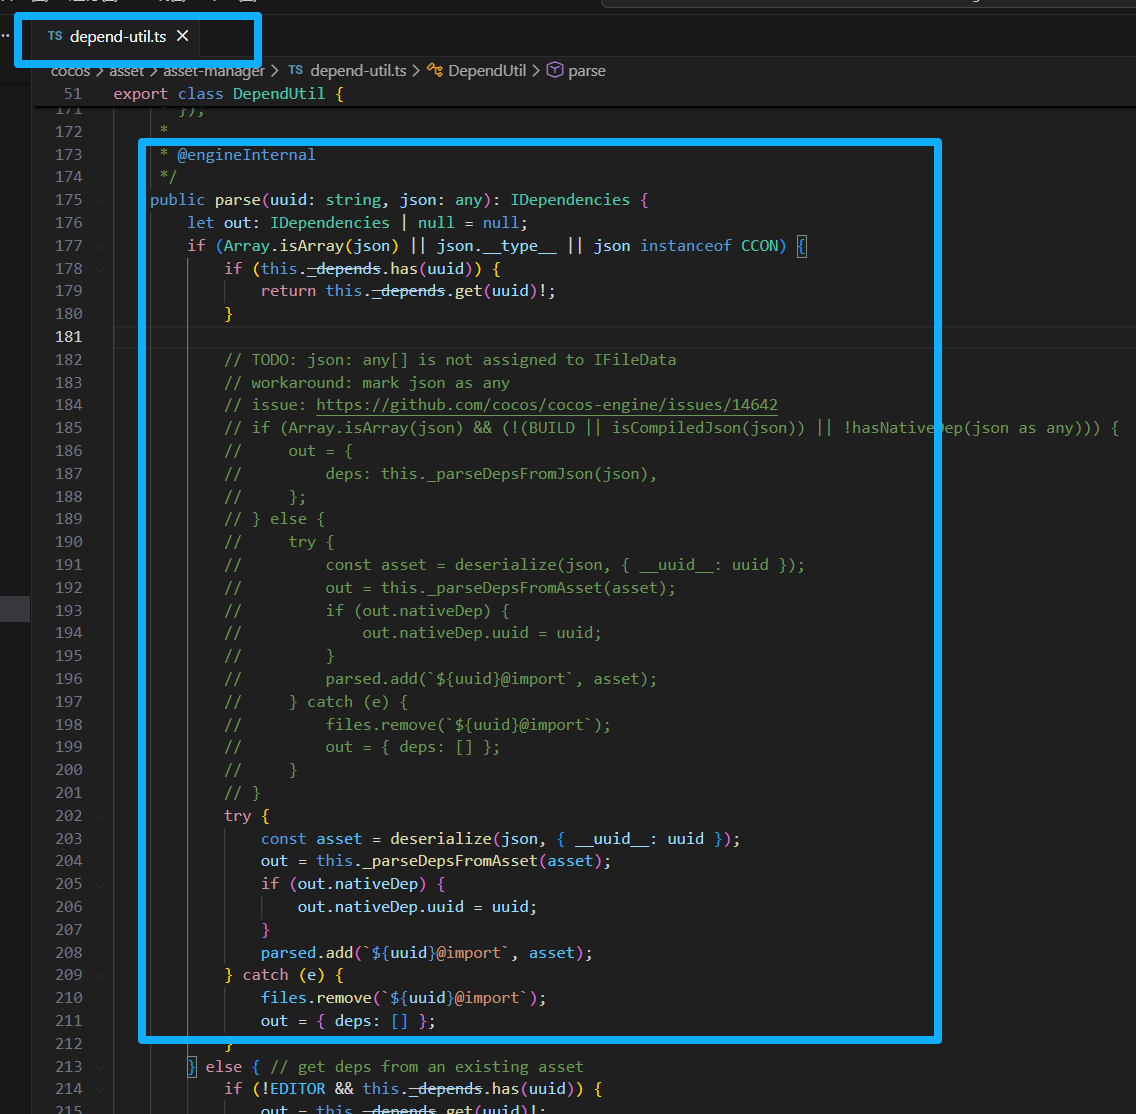This screenshot has width=1136, height=1114.
Task: Place cursor on empty line 181
Action: 500,337
